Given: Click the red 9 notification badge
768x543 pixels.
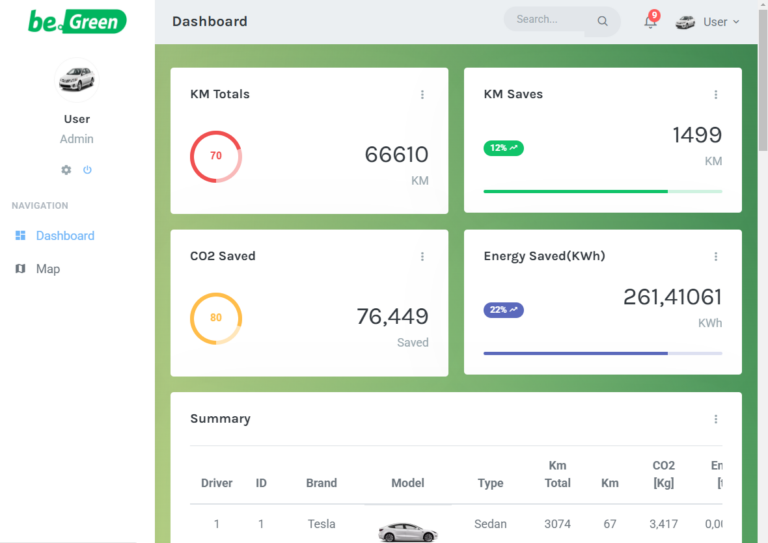Looking at the screenshot, I should [x=654, y=15].
